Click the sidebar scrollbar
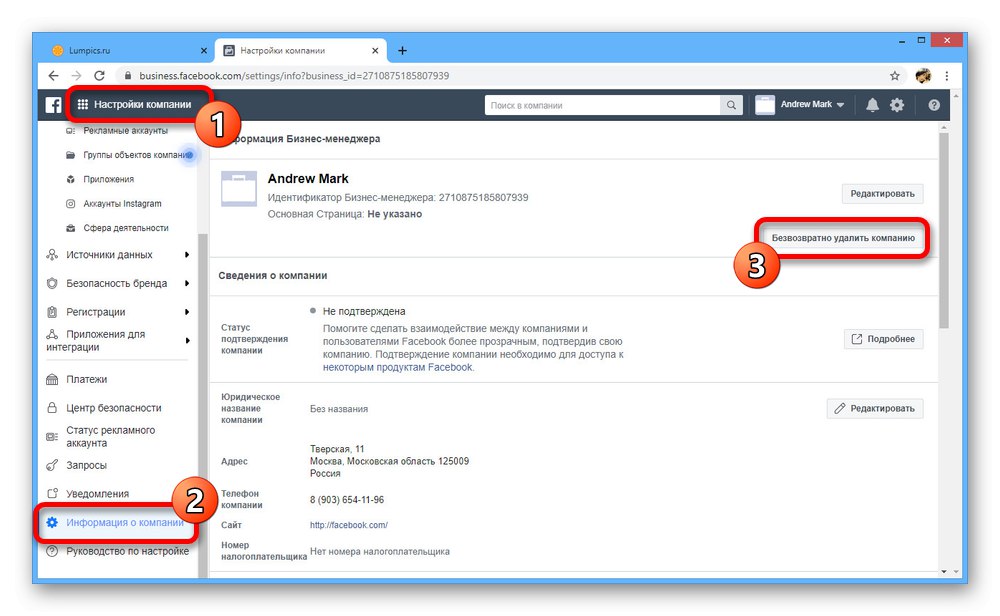 (202, 405)
